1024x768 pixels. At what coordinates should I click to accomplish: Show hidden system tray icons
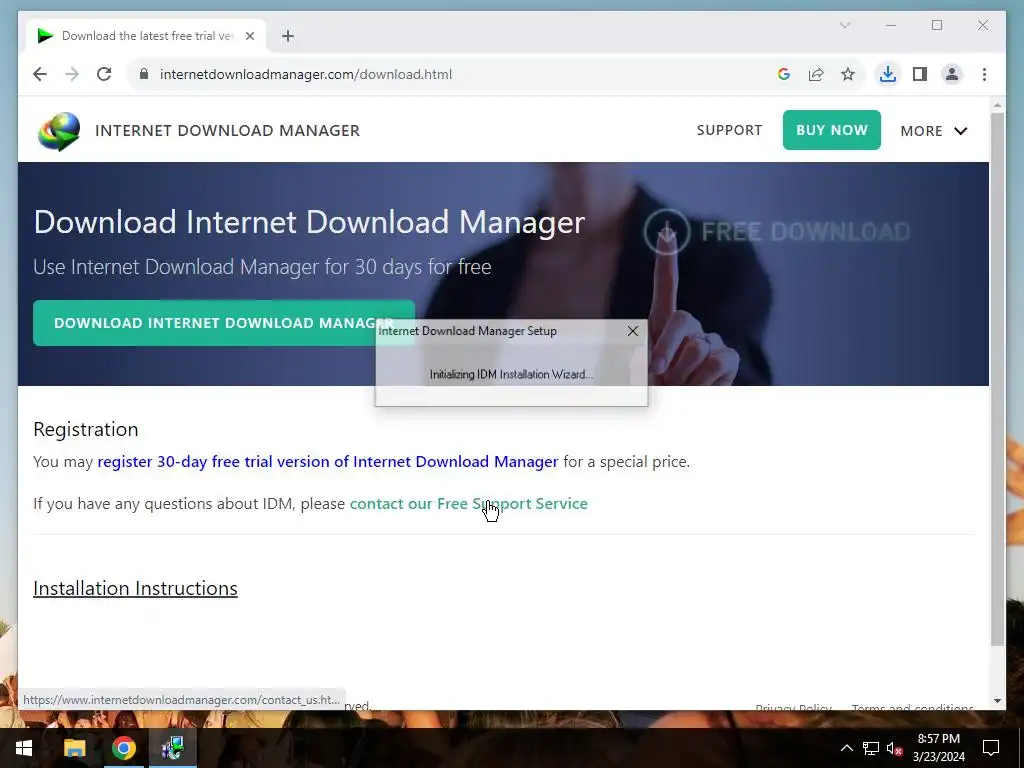[846, 748]
